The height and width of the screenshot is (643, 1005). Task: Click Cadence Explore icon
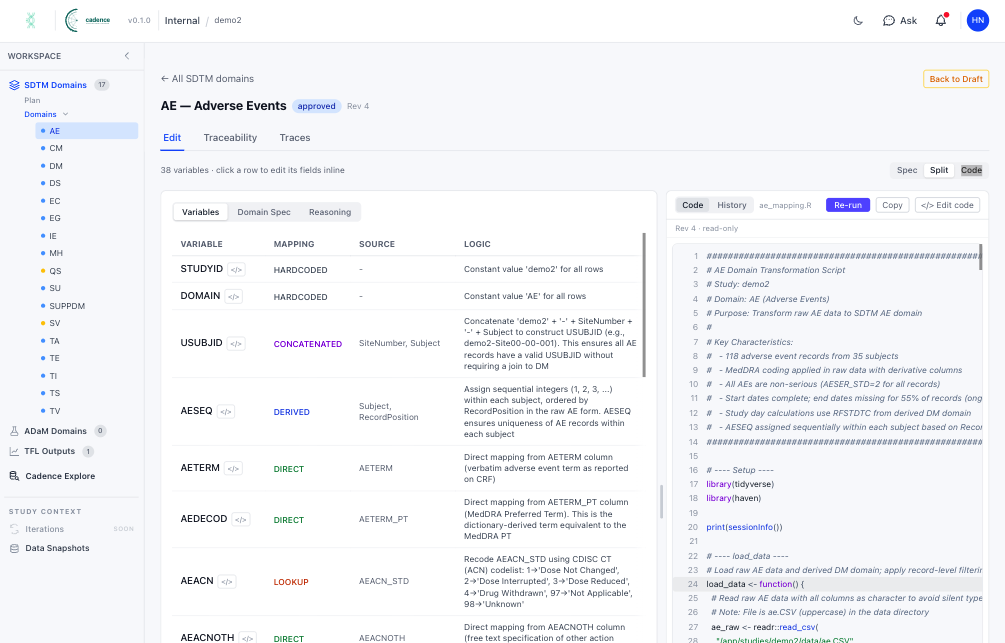[x=14, y=476]
